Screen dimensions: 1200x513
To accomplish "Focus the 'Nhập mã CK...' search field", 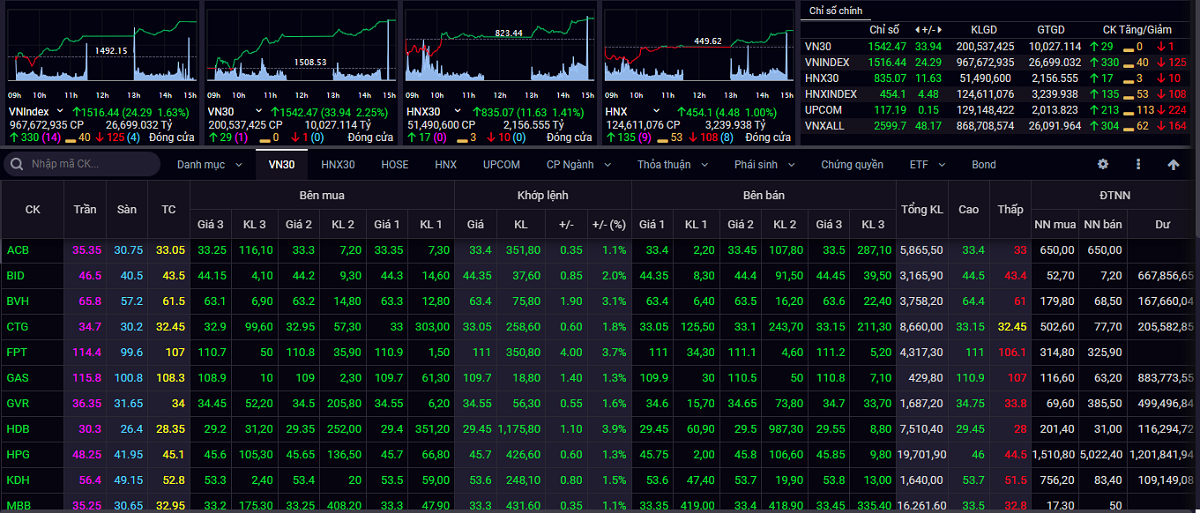I will point(81,164).
